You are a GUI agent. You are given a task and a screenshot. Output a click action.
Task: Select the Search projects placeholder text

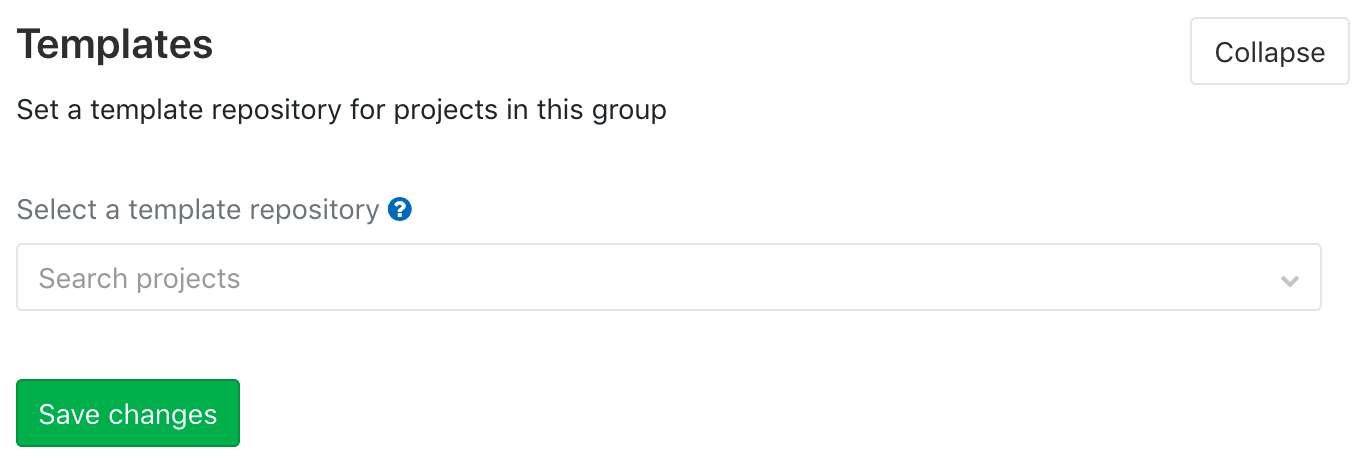[139, 278]
